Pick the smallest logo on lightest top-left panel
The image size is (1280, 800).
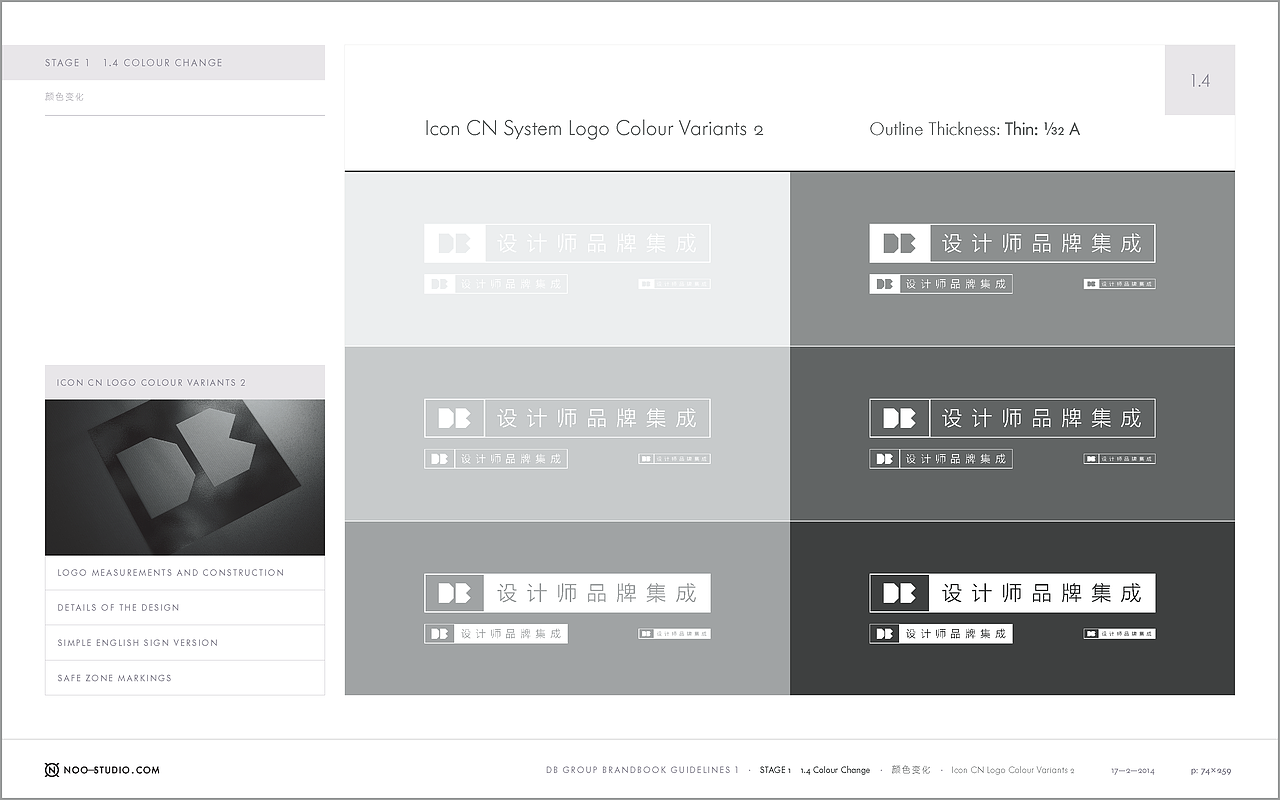pyautogui.click(x=675, y=284)
